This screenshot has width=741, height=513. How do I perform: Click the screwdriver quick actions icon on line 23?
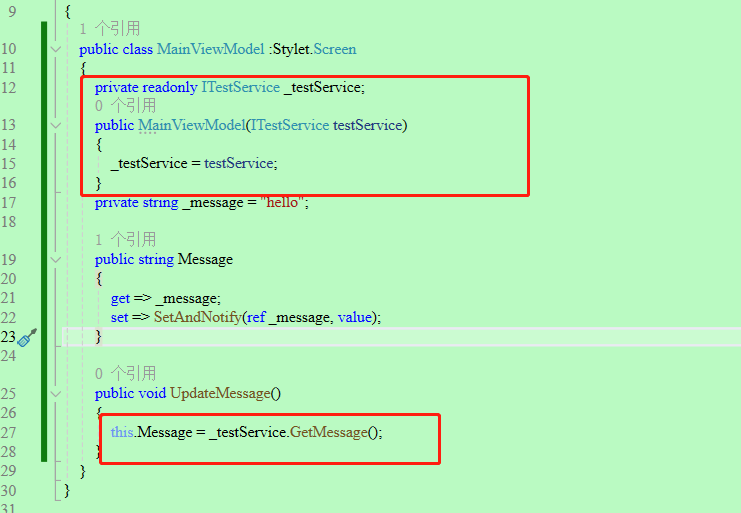click(27, 337)
